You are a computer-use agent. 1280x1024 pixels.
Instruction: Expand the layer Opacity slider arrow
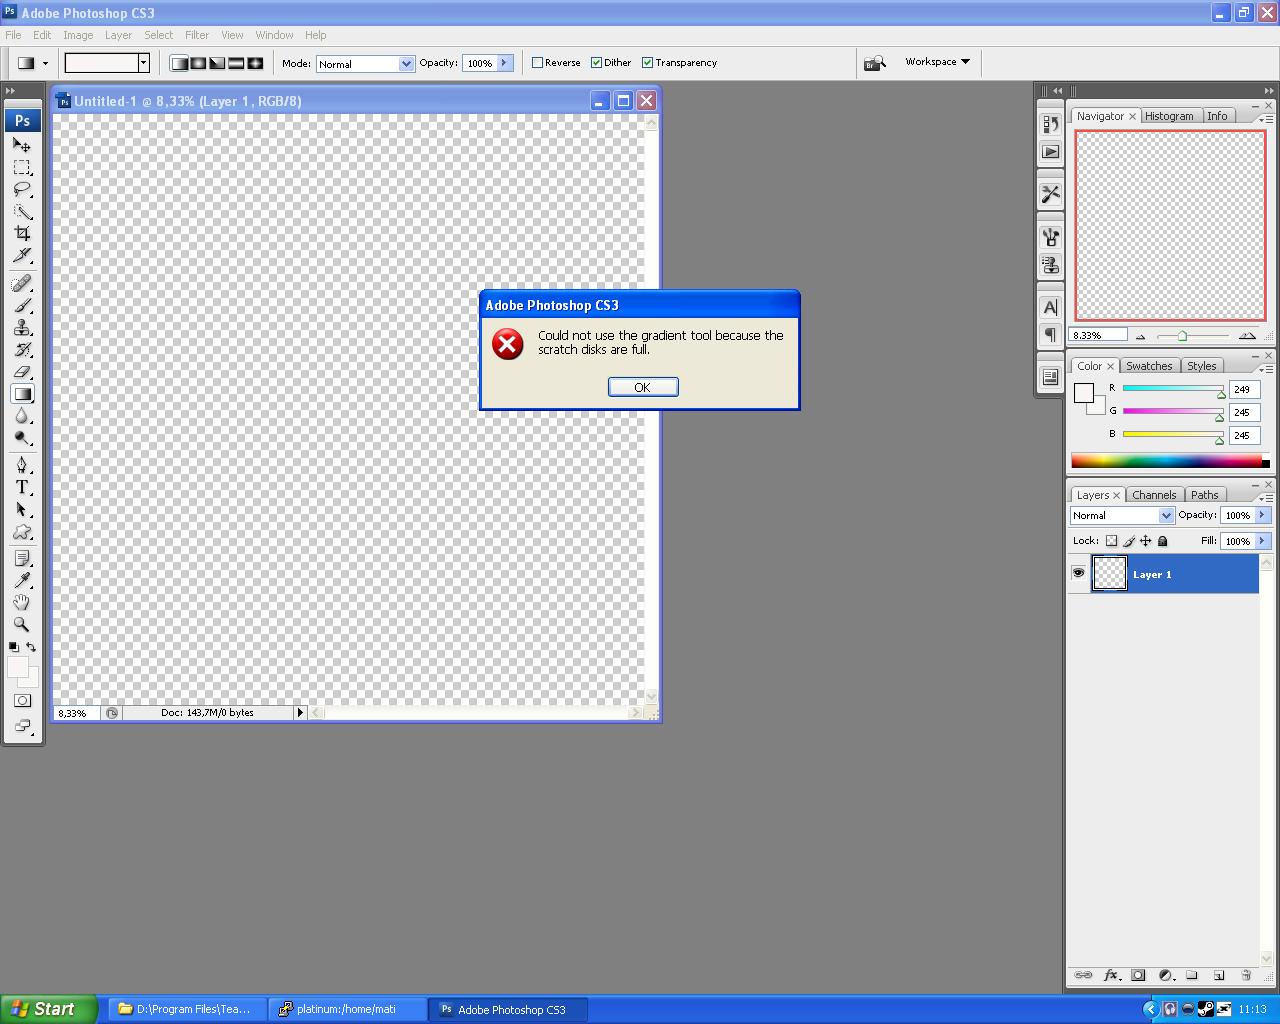point(1262,515)
